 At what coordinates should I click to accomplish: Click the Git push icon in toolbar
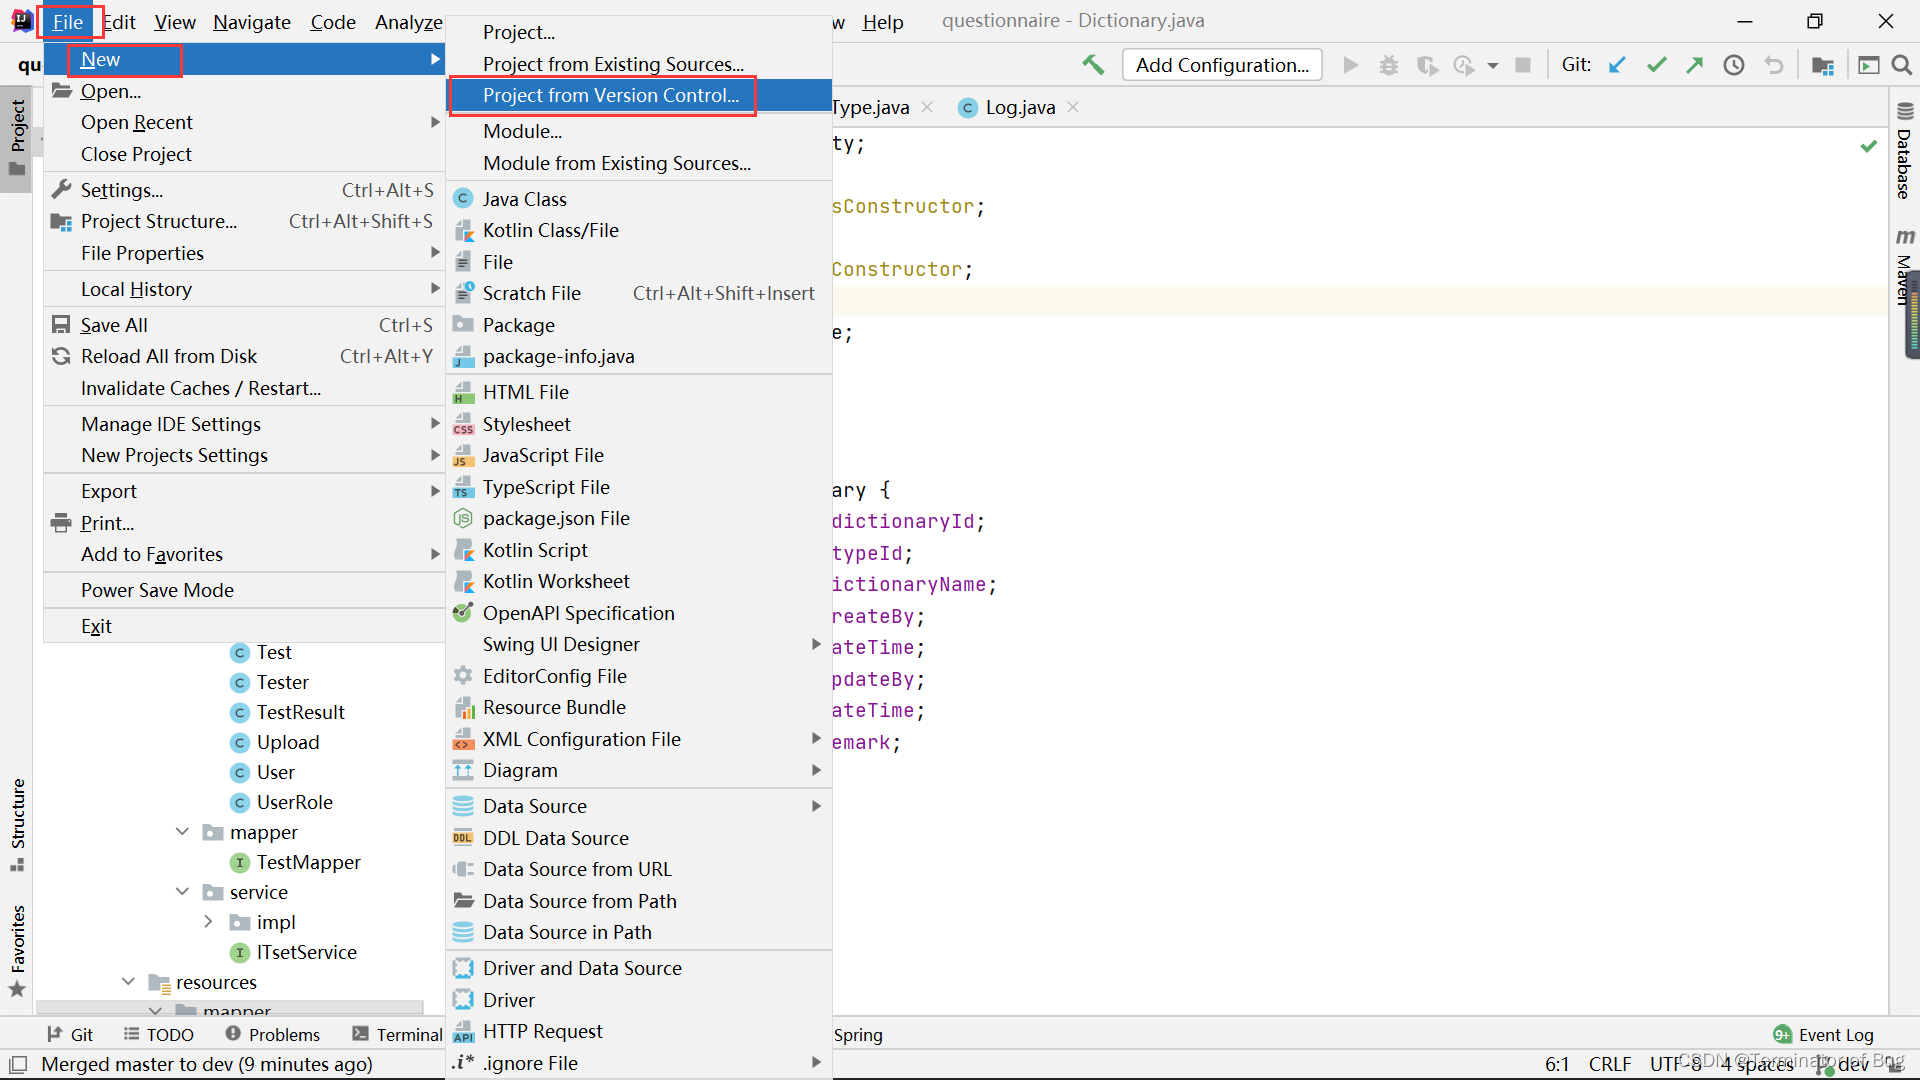[x=1696, y=65]
